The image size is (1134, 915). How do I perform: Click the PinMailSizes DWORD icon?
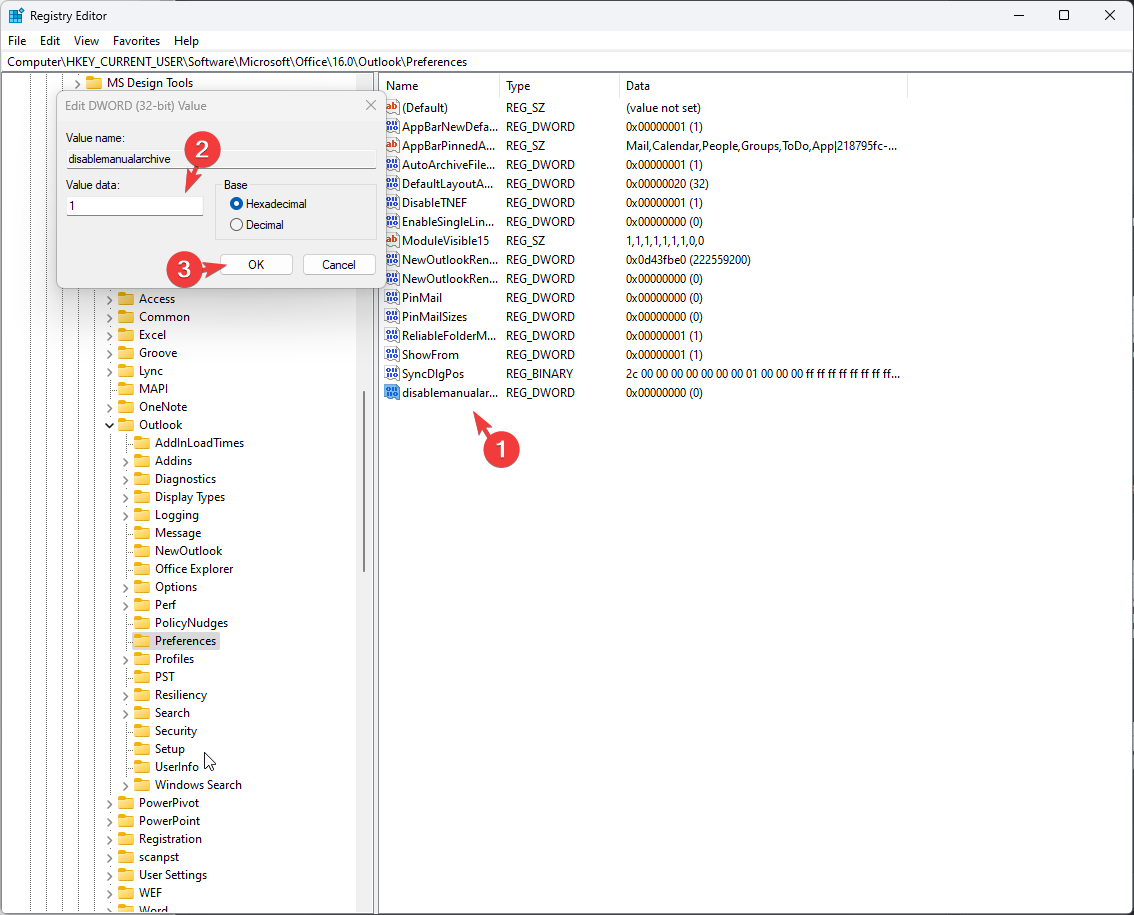[x=392, y=317]
